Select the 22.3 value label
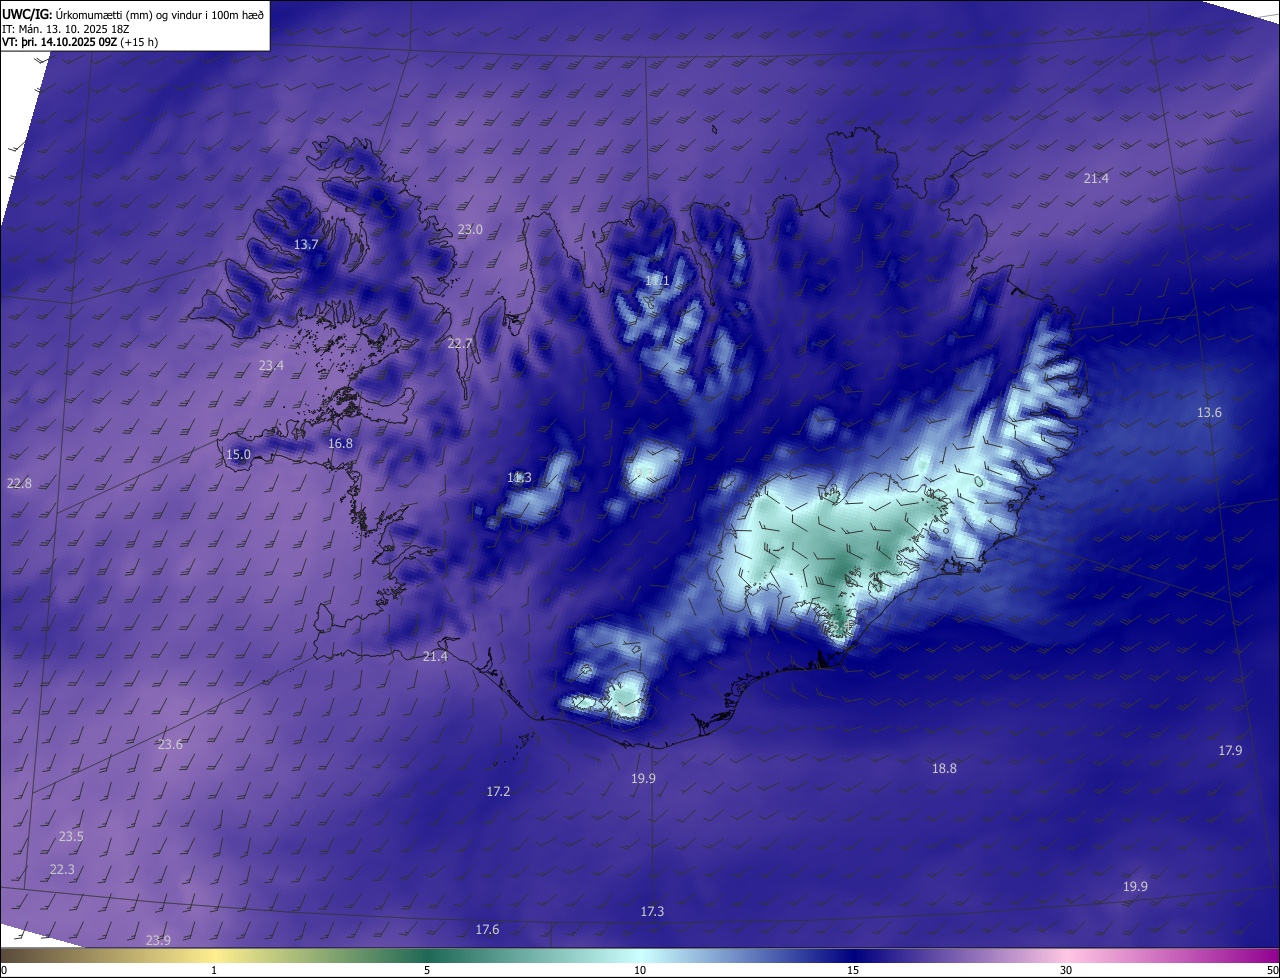Image resolution: width=1280 pixels, height=978 pixels. [62, 870]
